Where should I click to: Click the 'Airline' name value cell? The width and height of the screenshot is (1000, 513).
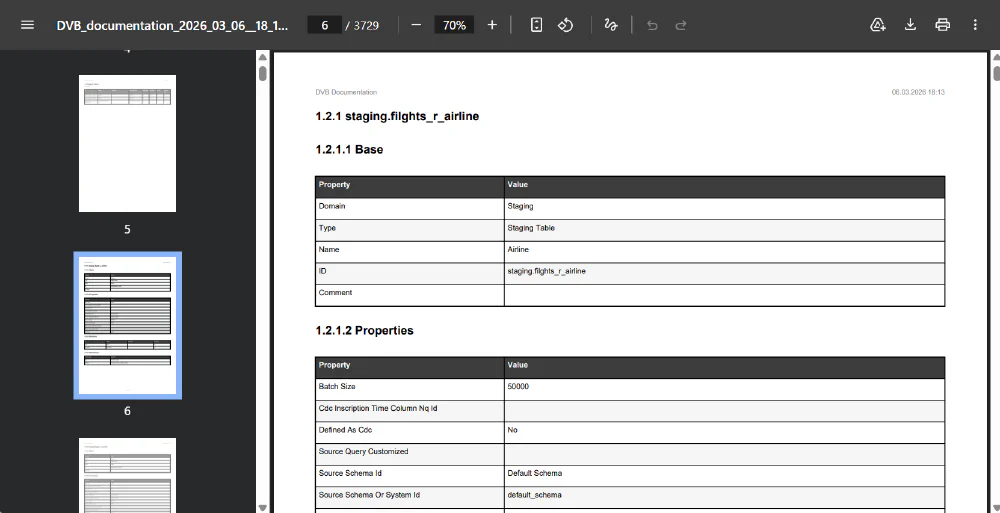(724, 252)
